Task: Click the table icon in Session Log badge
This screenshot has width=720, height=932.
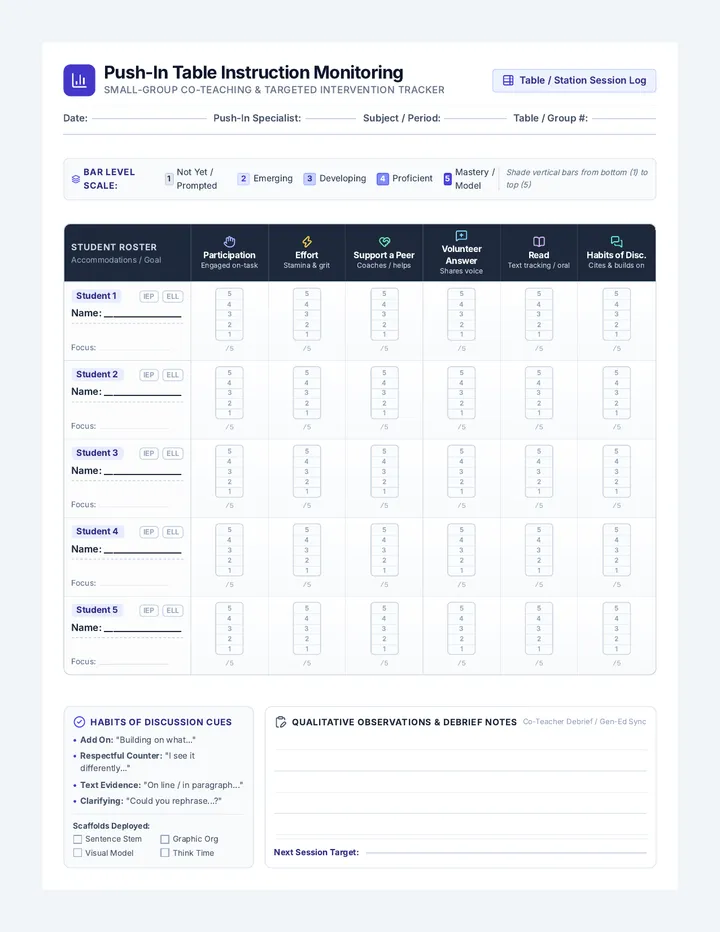Action: 508,80
